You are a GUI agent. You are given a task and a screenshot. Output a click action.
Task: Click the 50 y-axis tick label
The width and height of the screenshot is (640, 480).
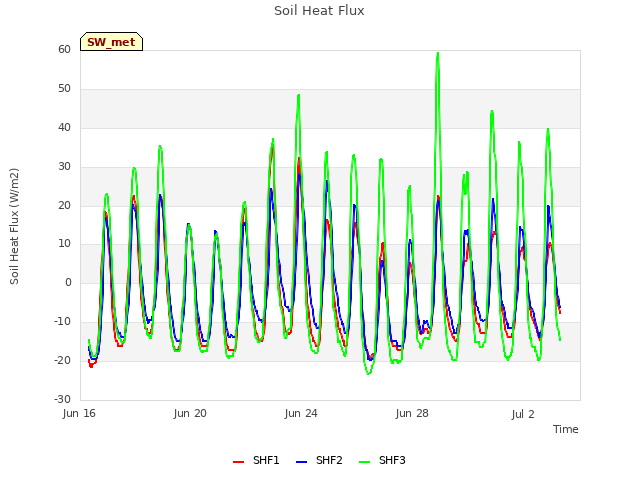pos(64,89)
